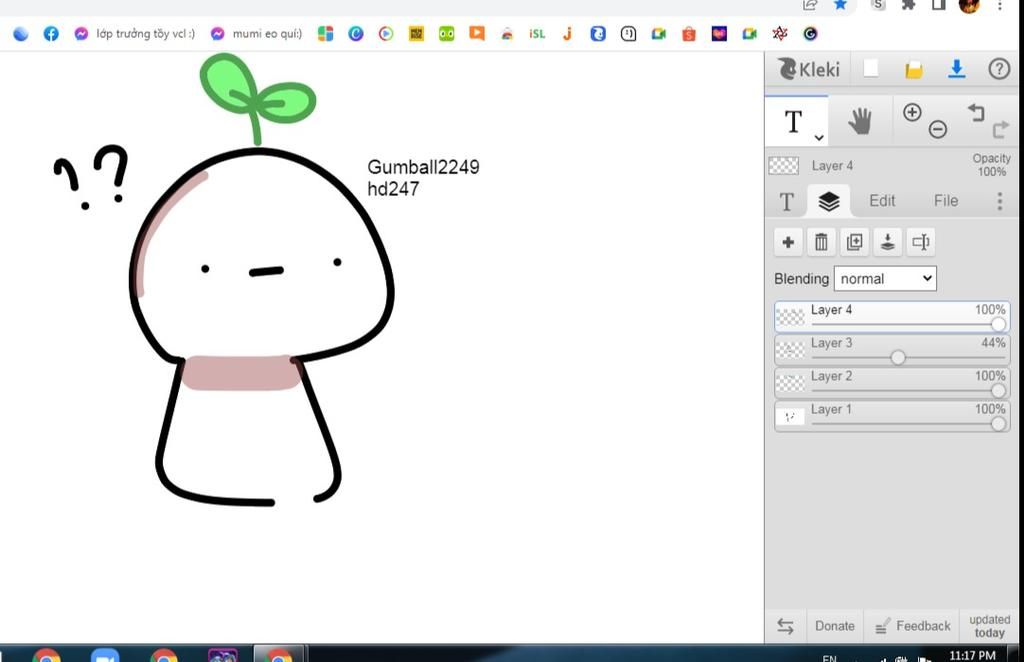
Task: Switch to the Text settings tab
Action: point(787,202)
